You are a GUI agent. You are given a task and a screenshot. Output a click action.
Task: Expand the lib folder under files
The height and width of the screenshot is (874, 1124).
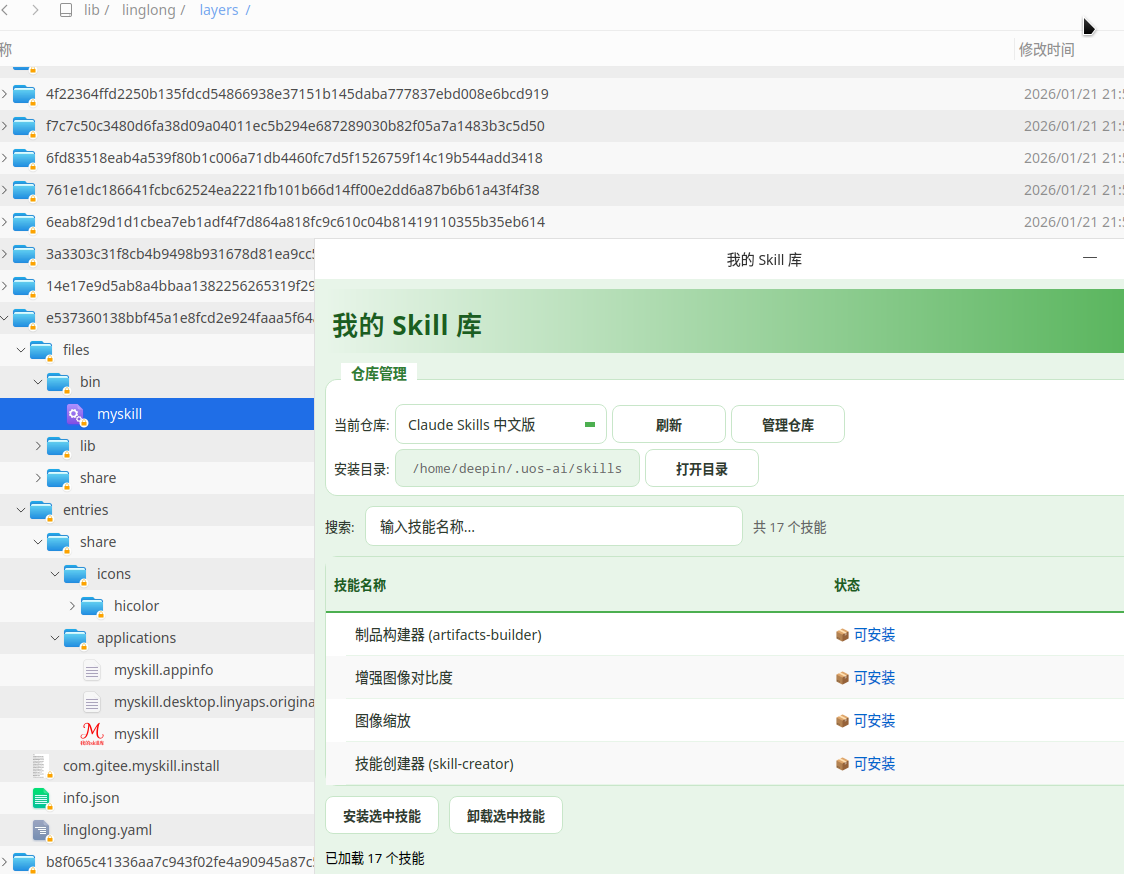38,446
